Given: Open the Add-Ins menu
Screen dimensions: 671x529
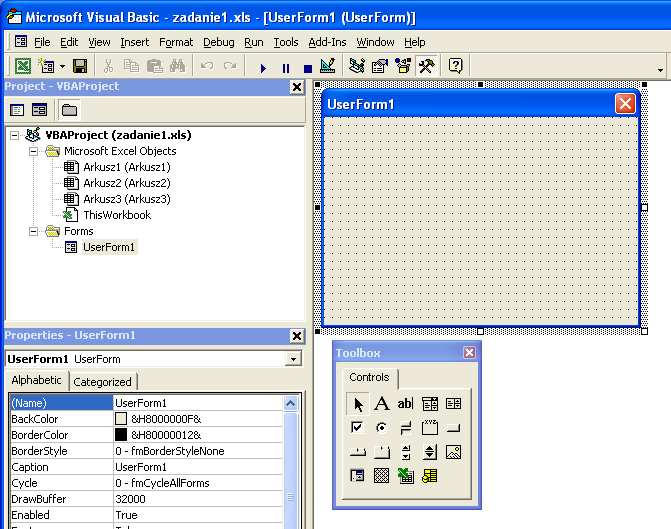Looking at the screenshot, I should [x=327, y=42].
